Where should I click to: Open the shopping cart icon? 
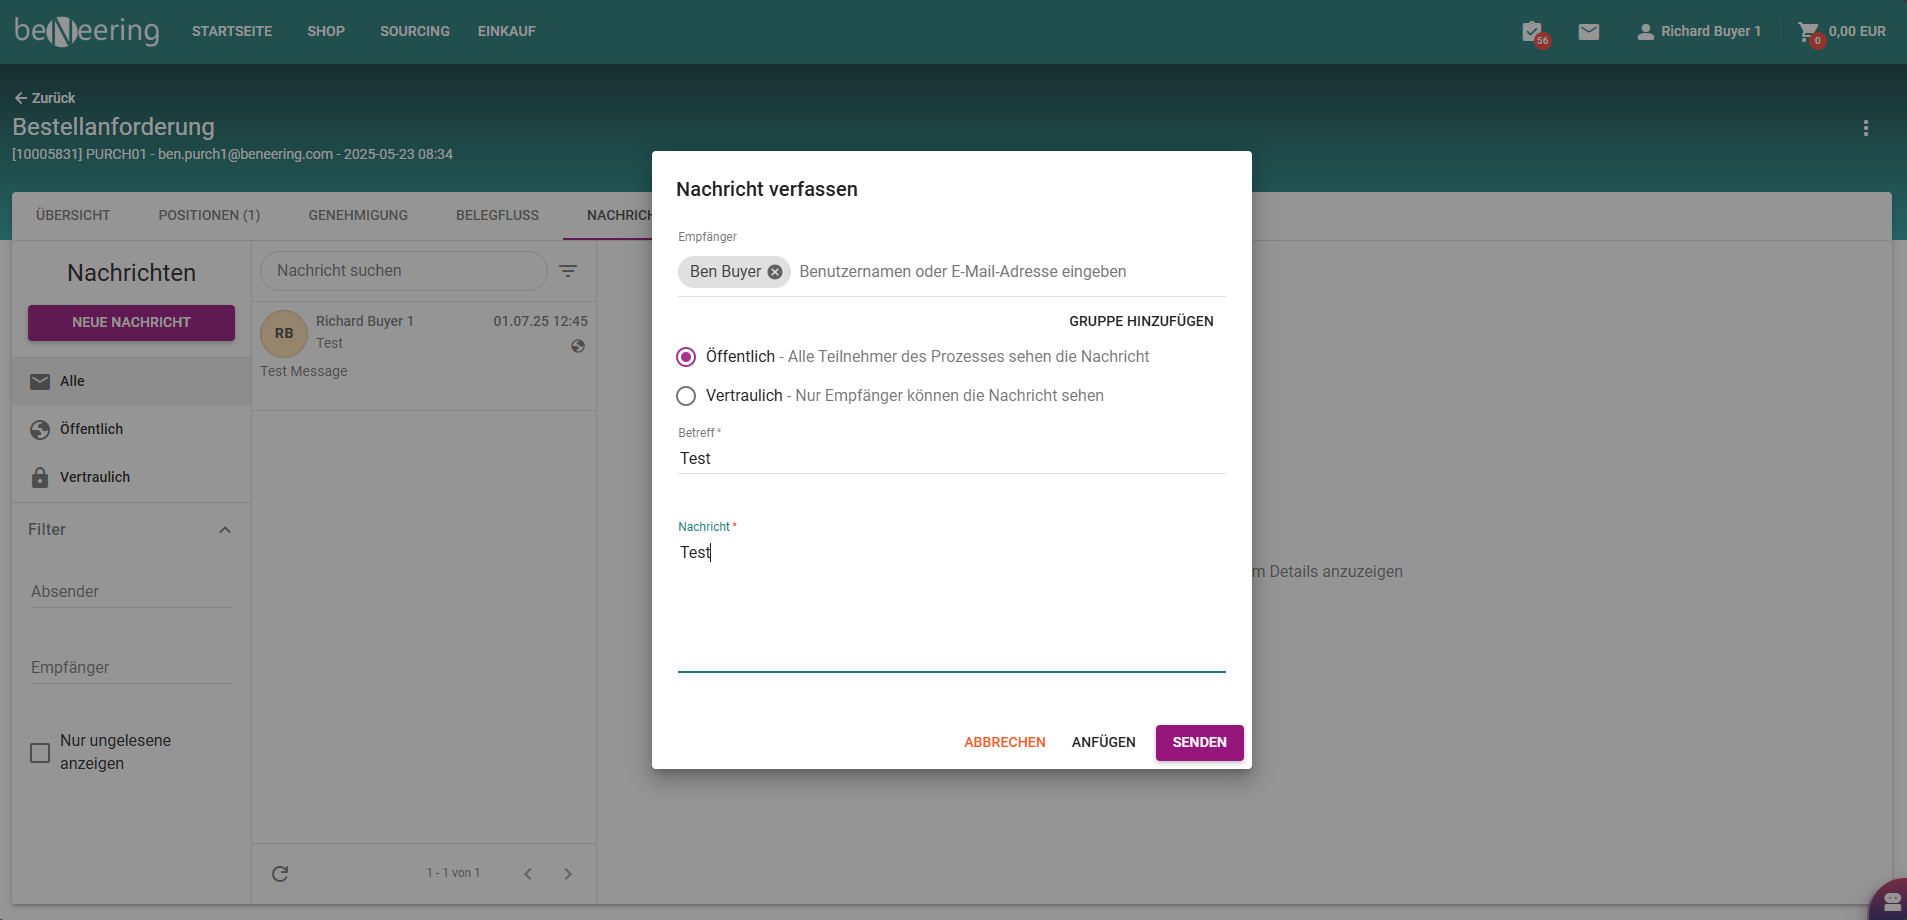1808,32
